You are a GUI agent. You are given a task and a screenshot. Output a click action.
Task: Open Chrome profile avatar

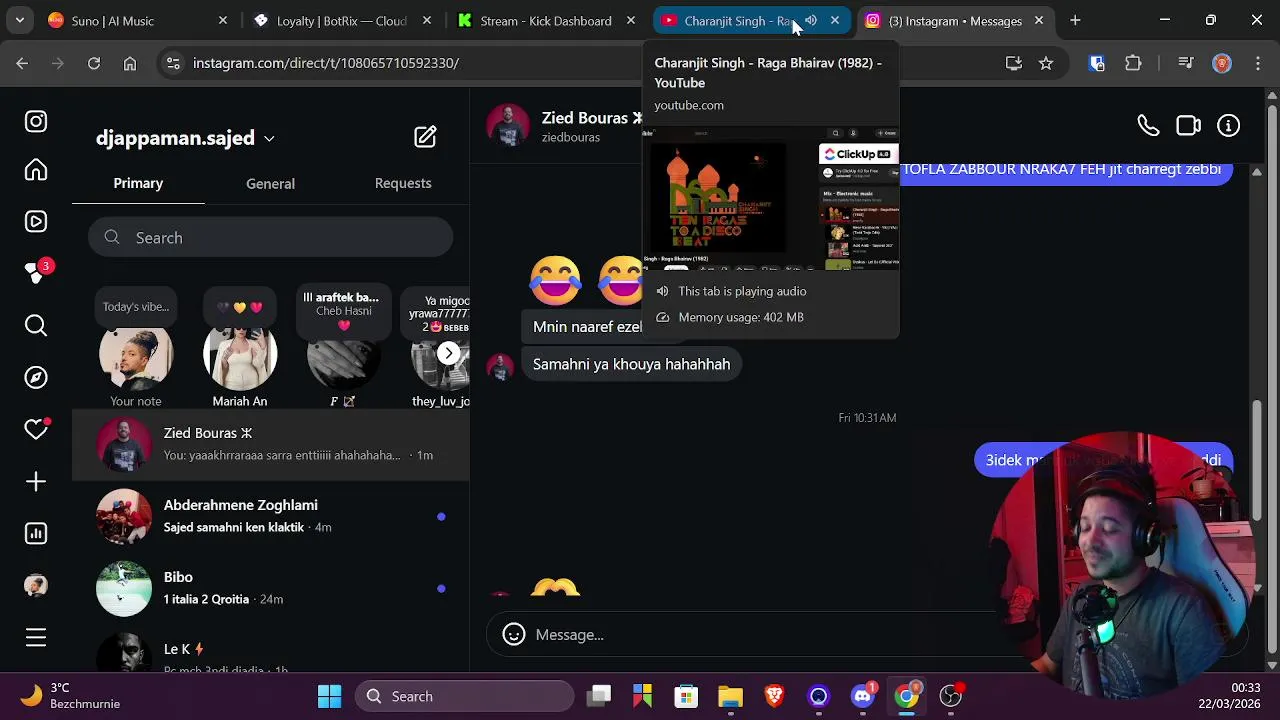point(1222,63)
